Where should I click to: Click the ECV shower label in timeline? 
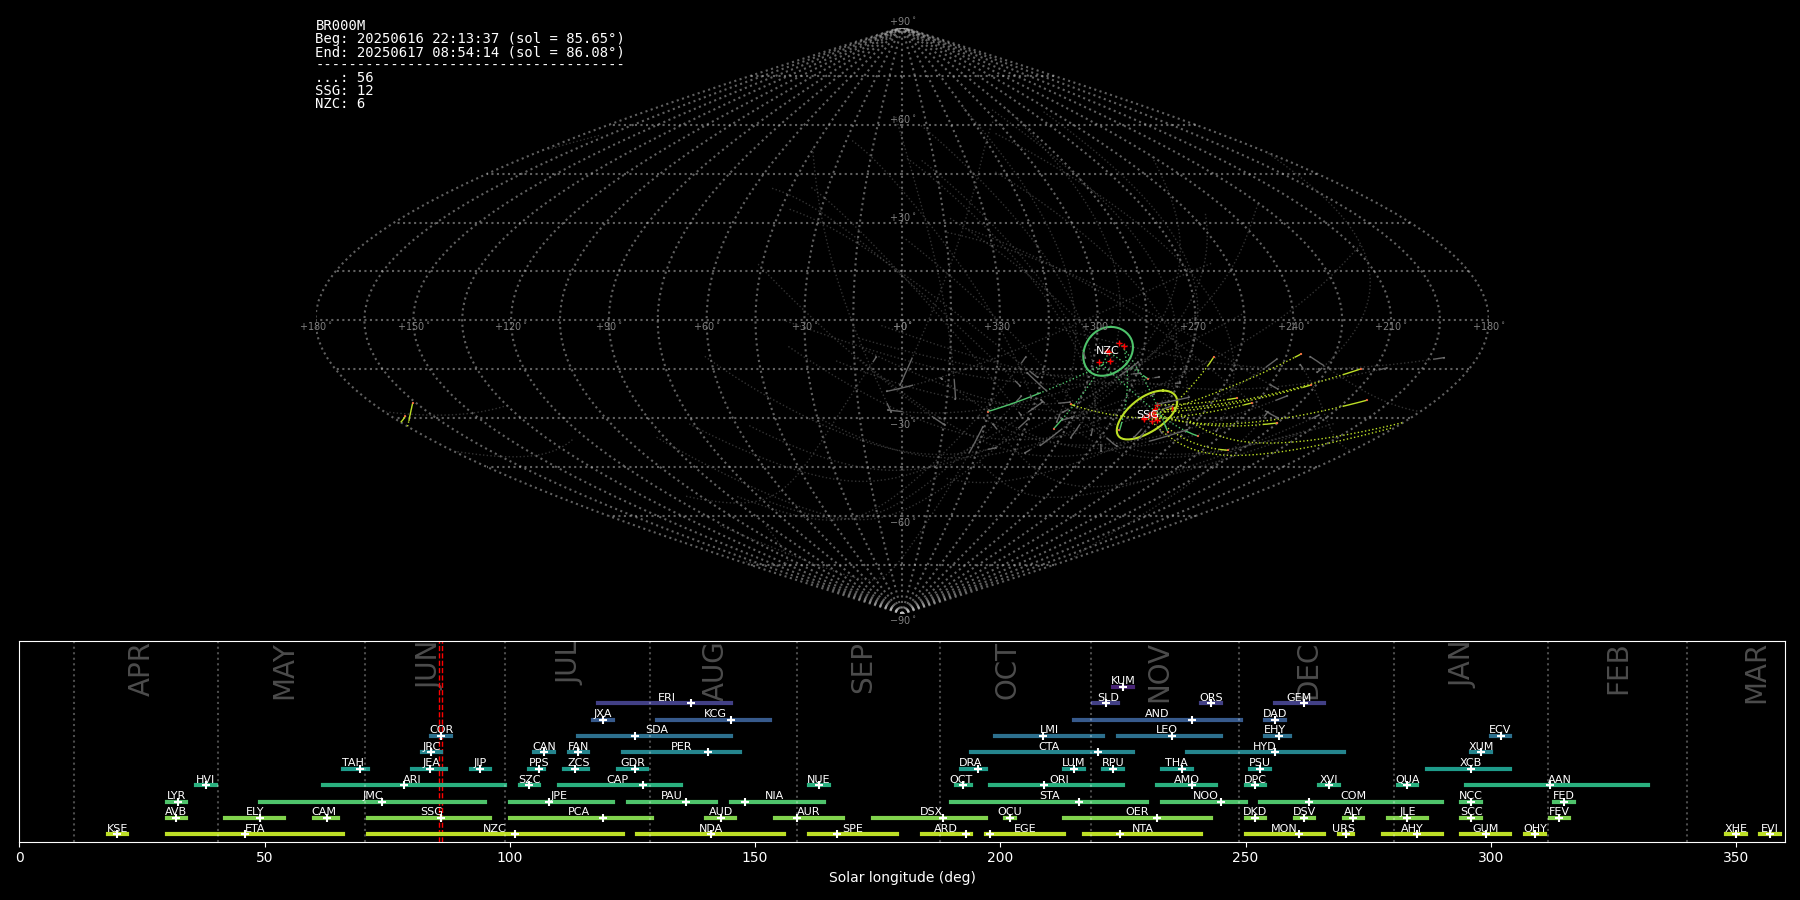(x=1500, y=730)
